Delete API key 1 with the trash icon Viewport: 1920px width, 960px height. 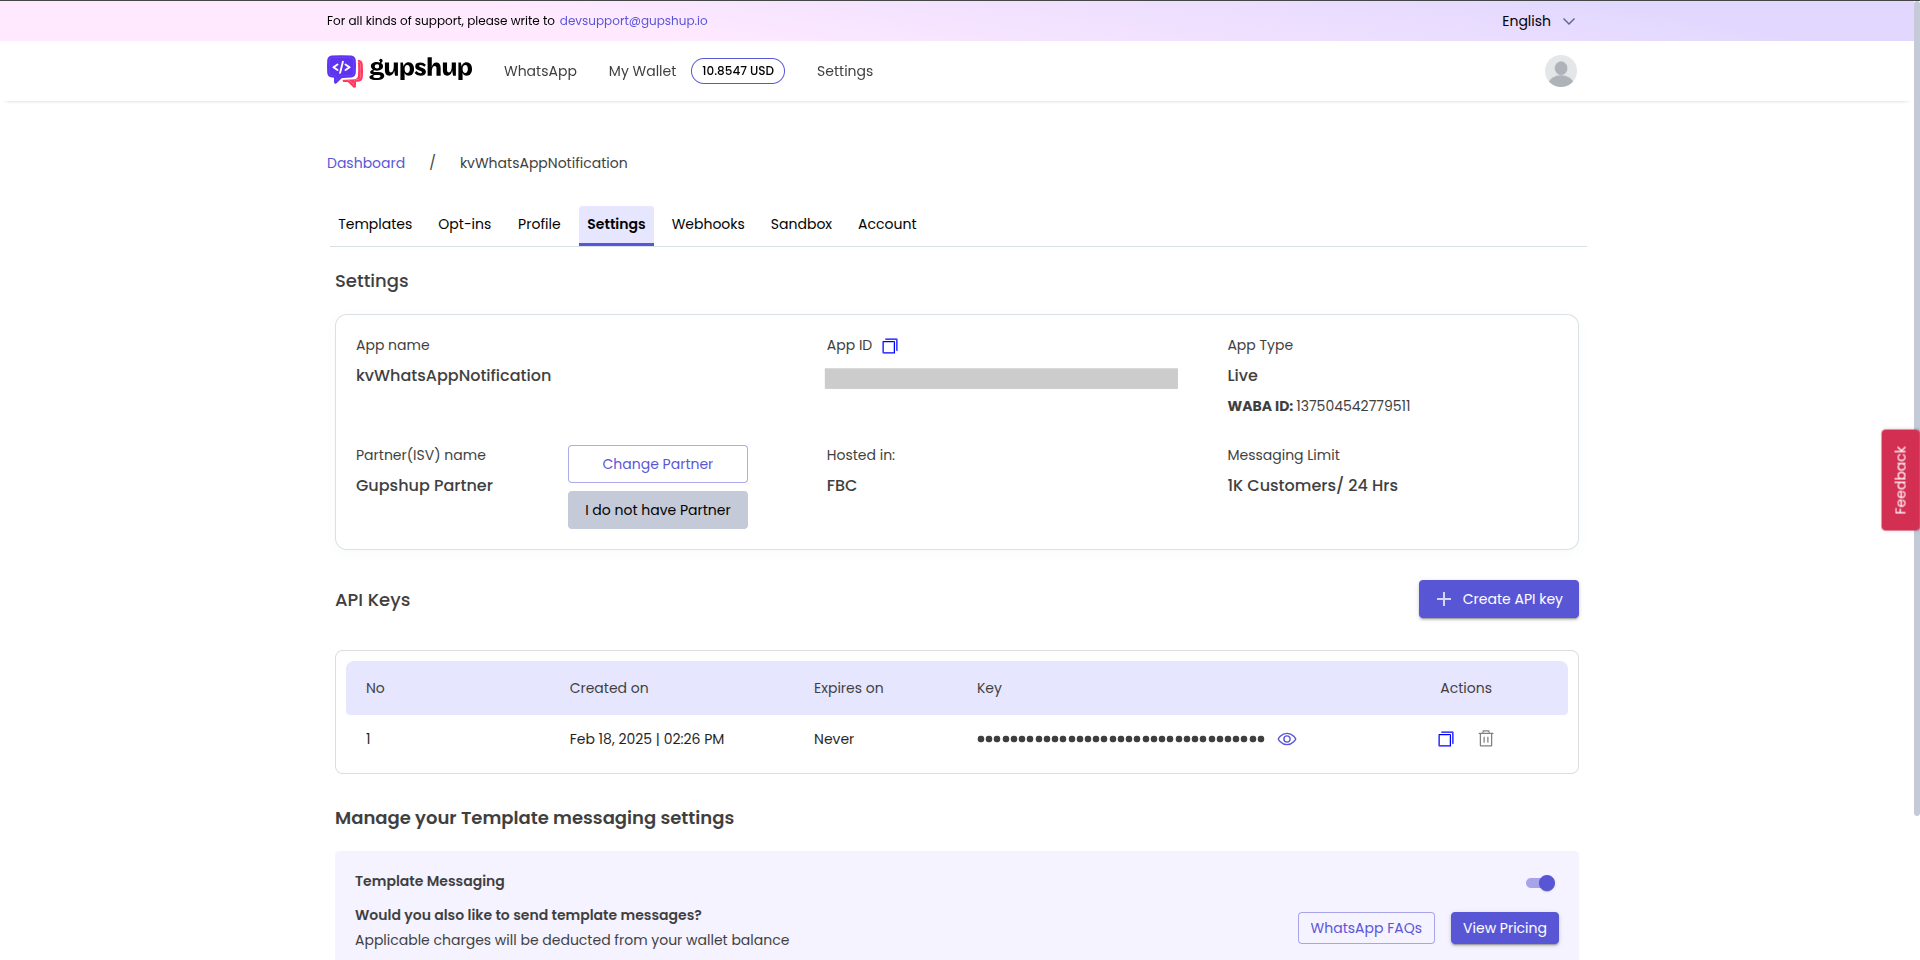[1486, 739]
